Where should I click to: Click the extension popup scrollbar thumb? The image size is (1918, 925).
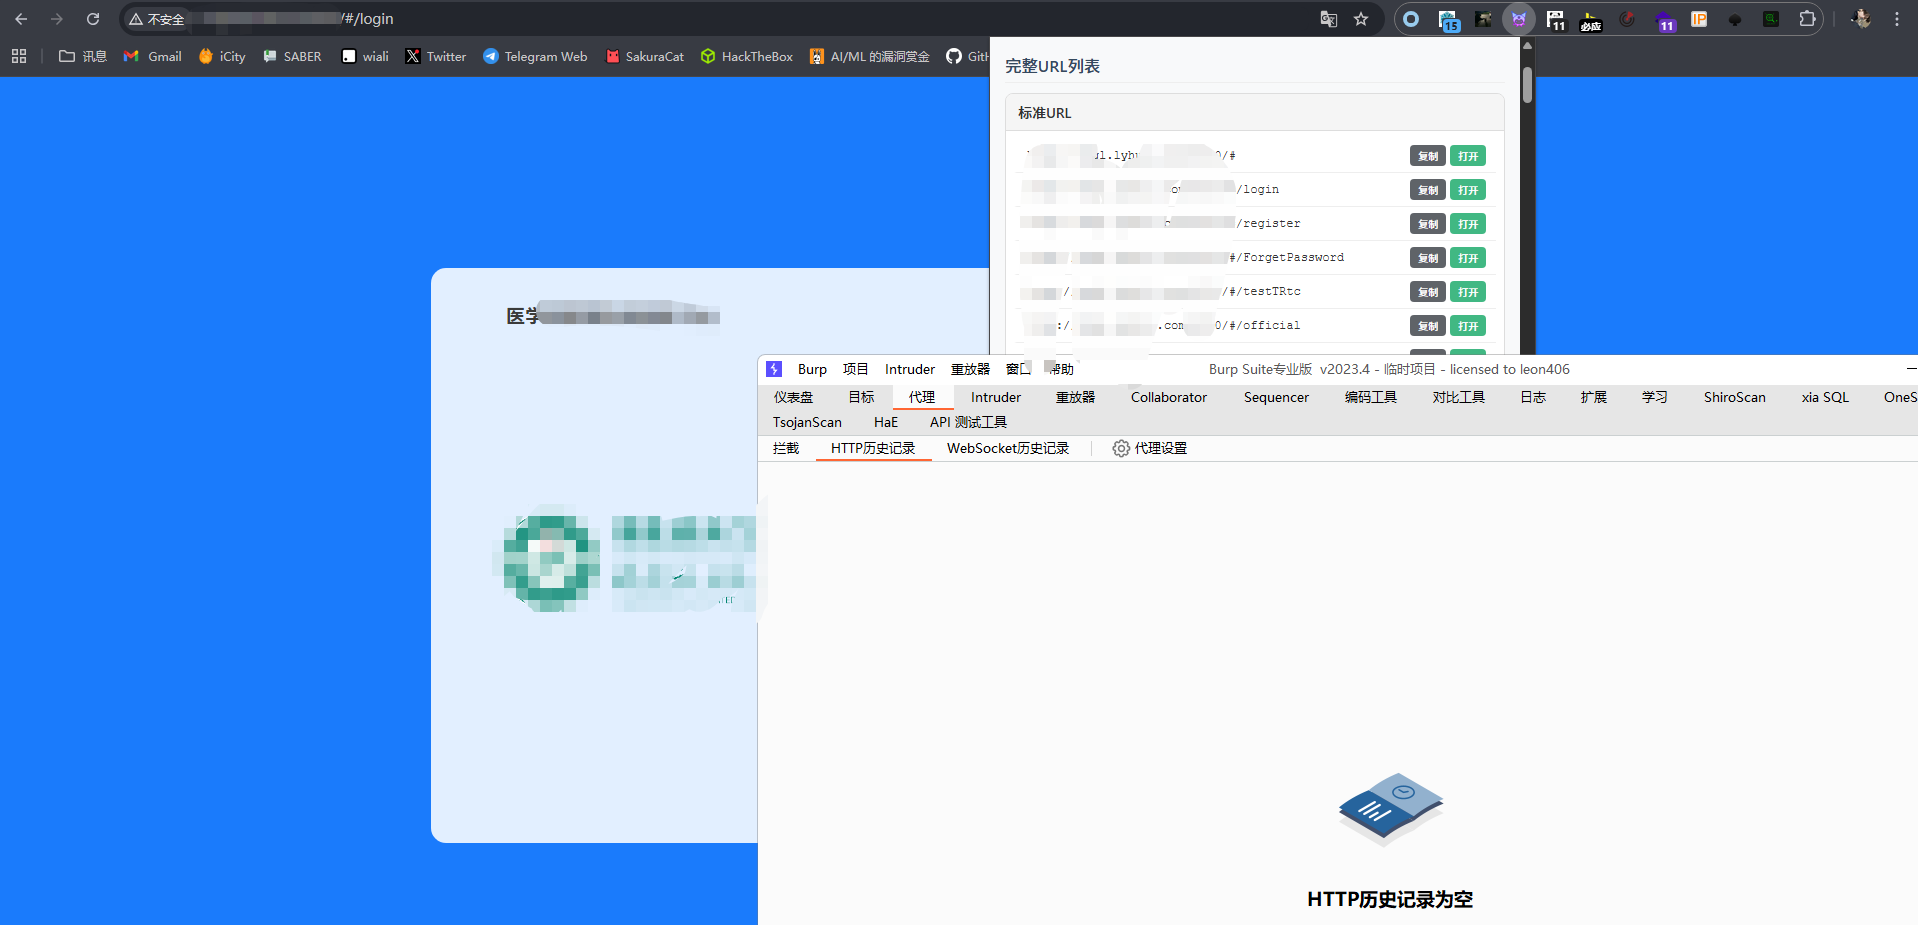point(1527,84)
